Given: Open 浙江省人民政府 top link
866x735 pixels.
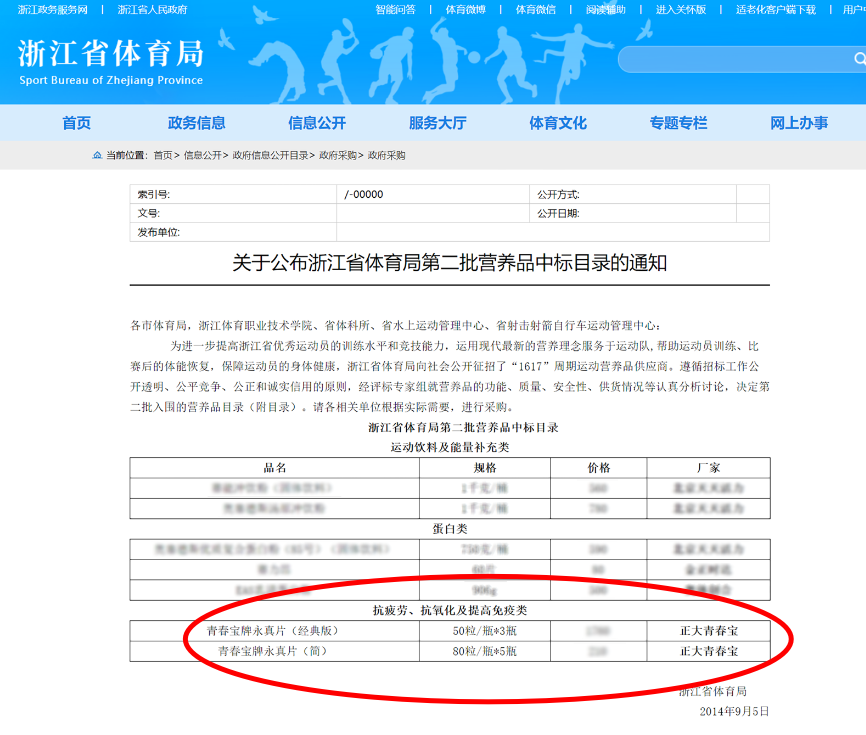Looking at the screenshot, I should (152, 9).
